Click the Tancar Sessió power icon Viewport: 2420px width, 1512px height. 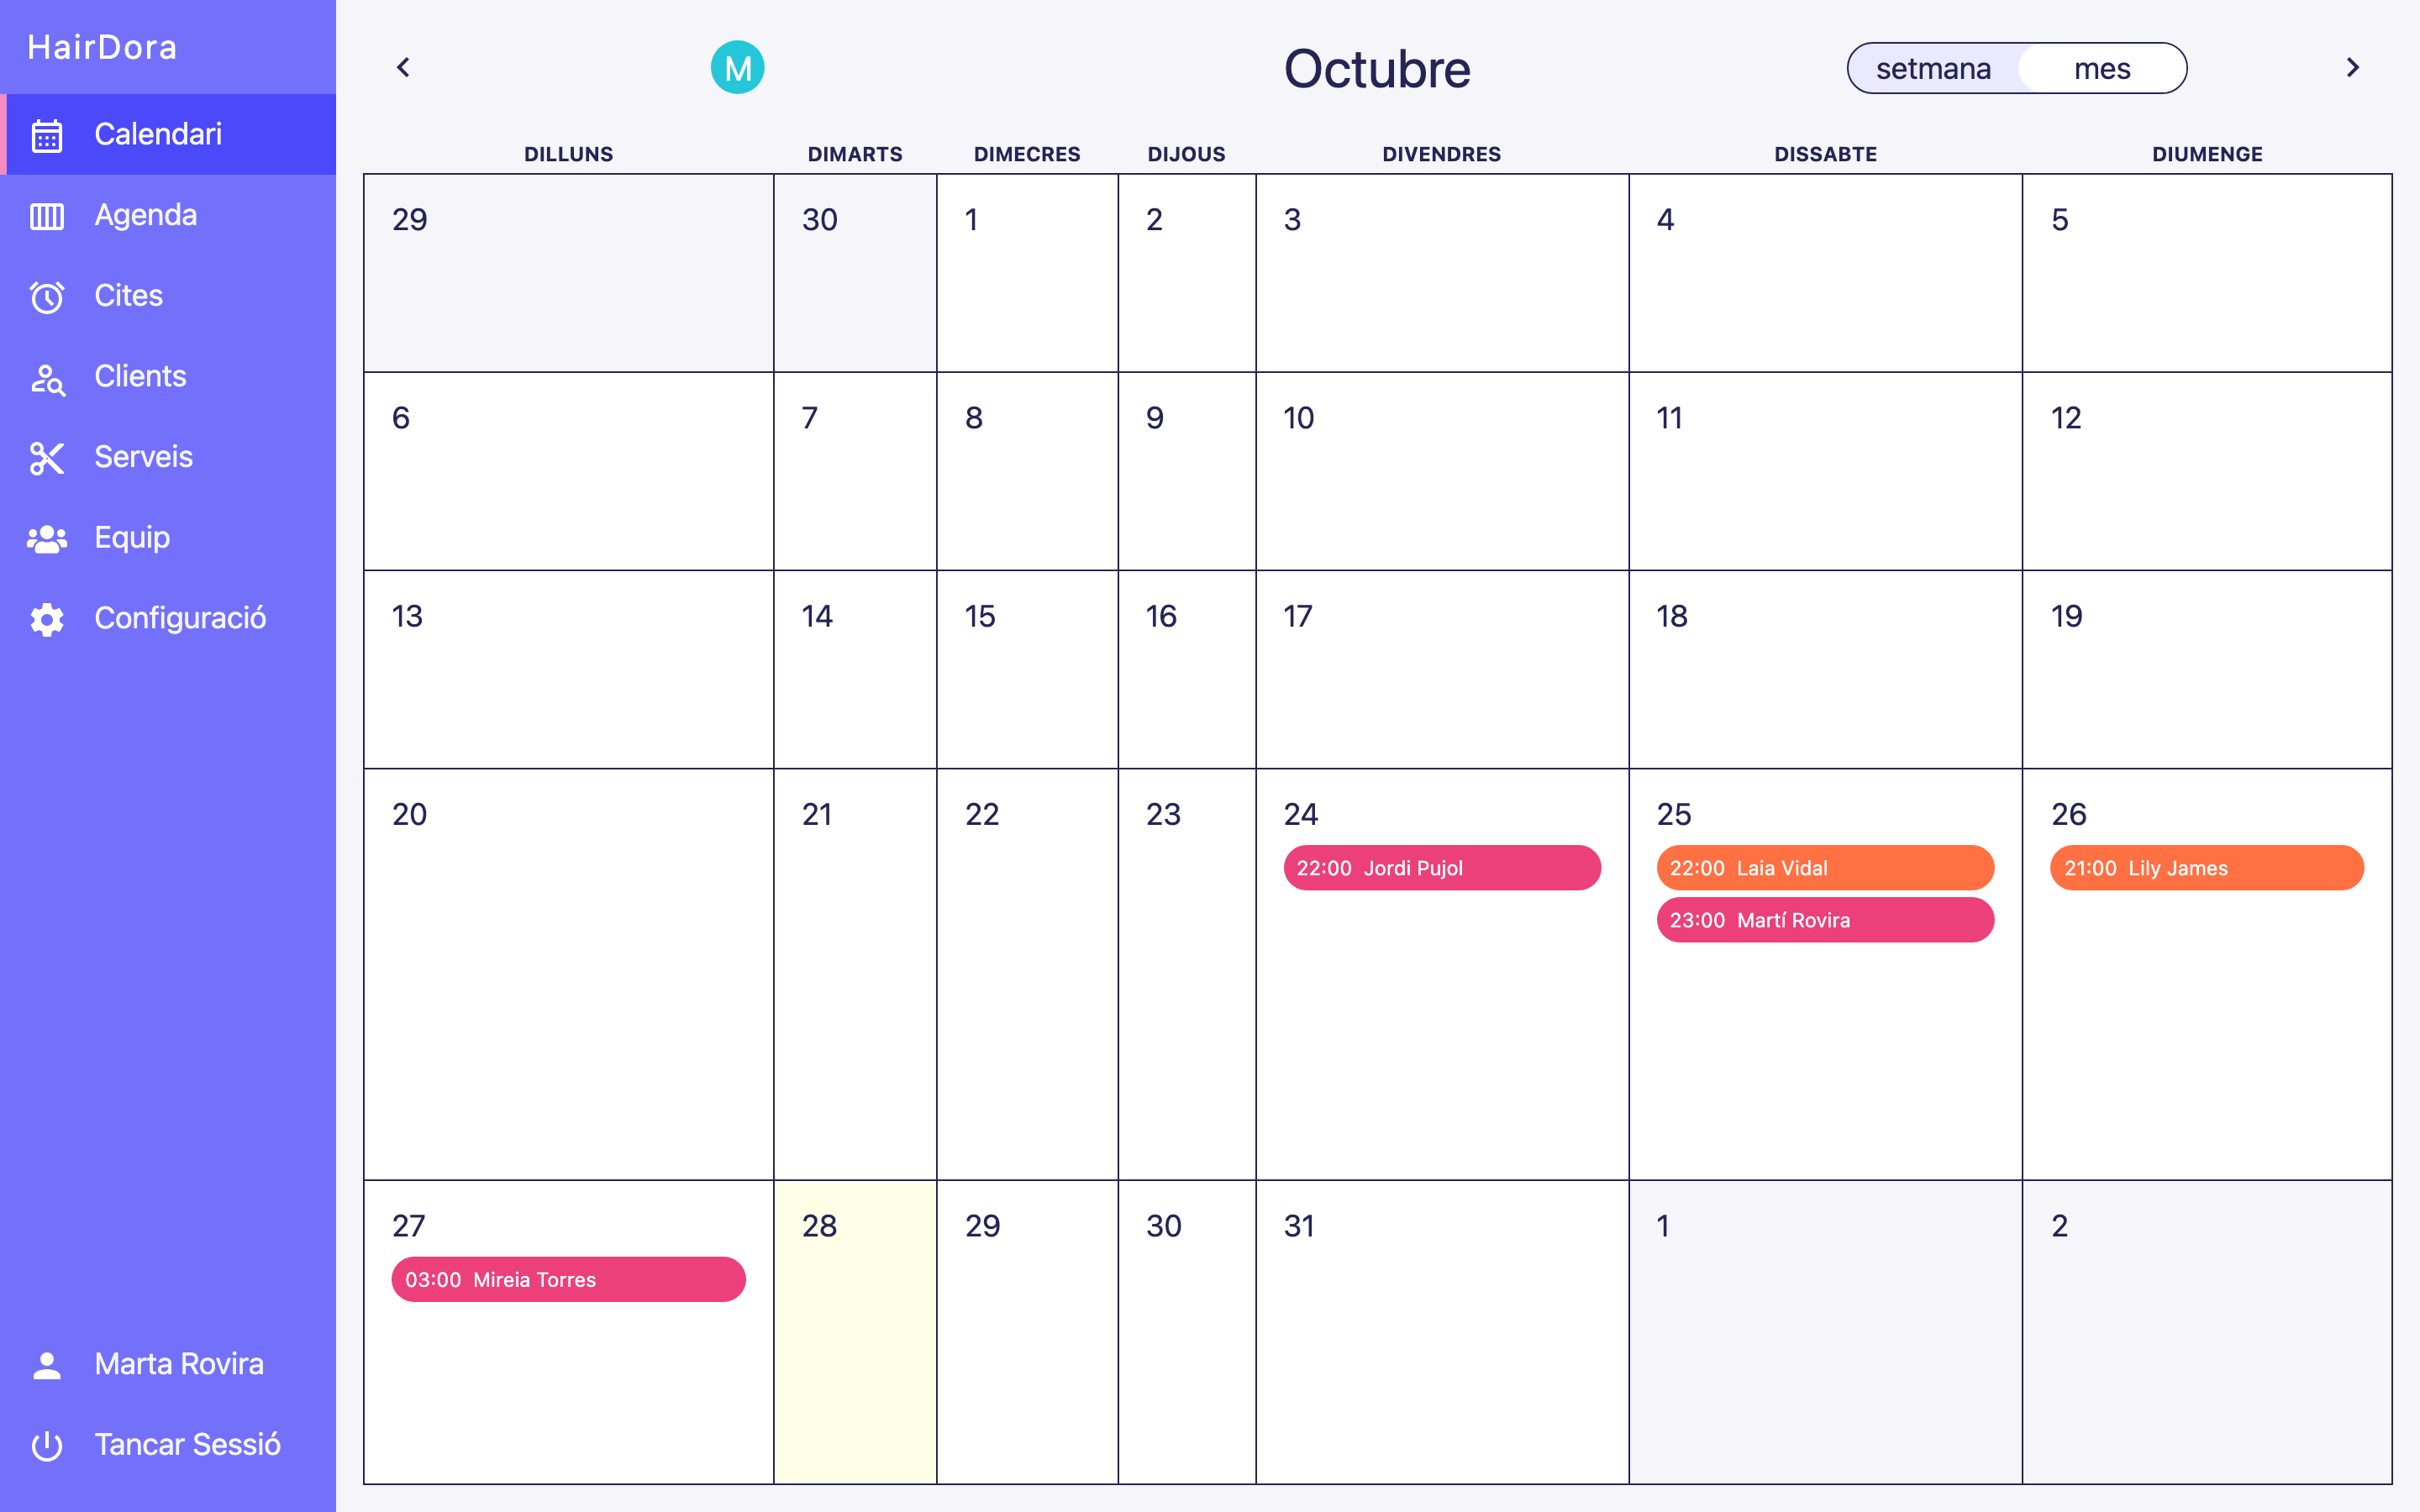47,1445
